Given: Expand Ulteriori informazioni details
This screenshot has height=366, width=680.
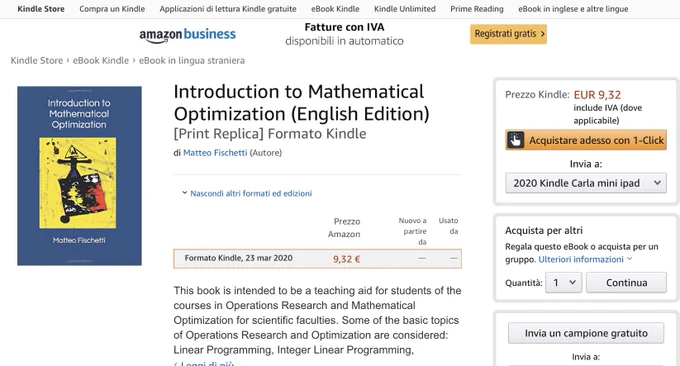Looking at the screenshot, I should 585,259.
